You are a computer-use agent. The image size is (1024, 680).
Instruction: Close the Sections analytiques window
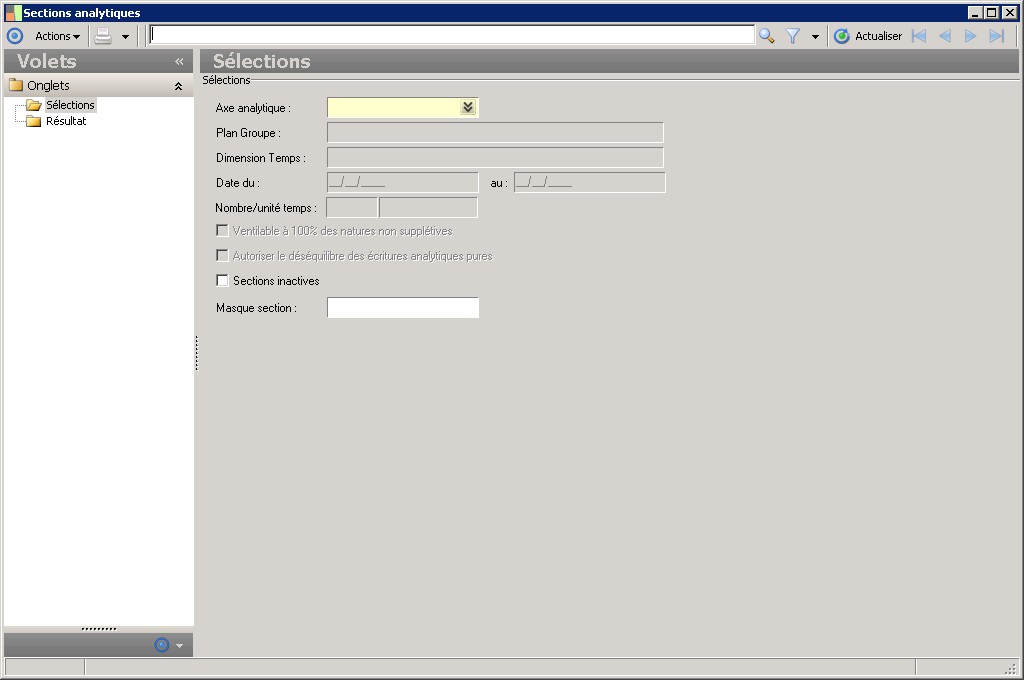click(1010, 12)
